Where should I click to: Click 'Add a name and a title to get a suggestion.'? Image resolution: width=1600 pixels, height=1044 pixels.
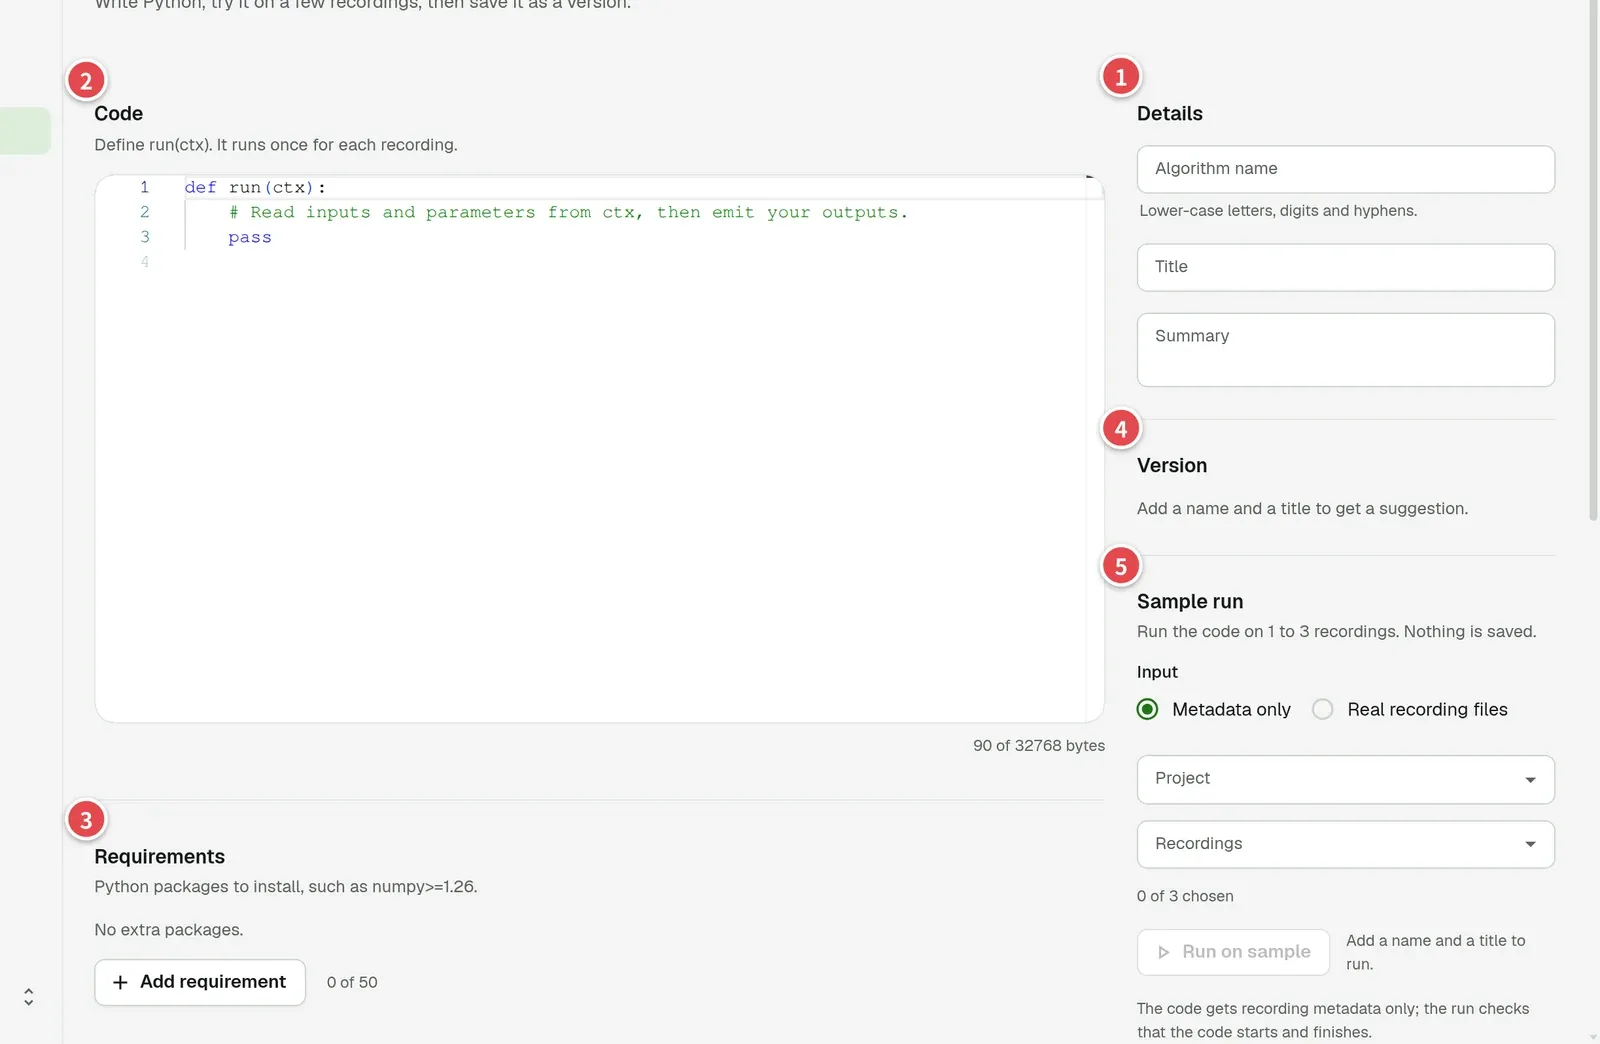click(1302, 508)
